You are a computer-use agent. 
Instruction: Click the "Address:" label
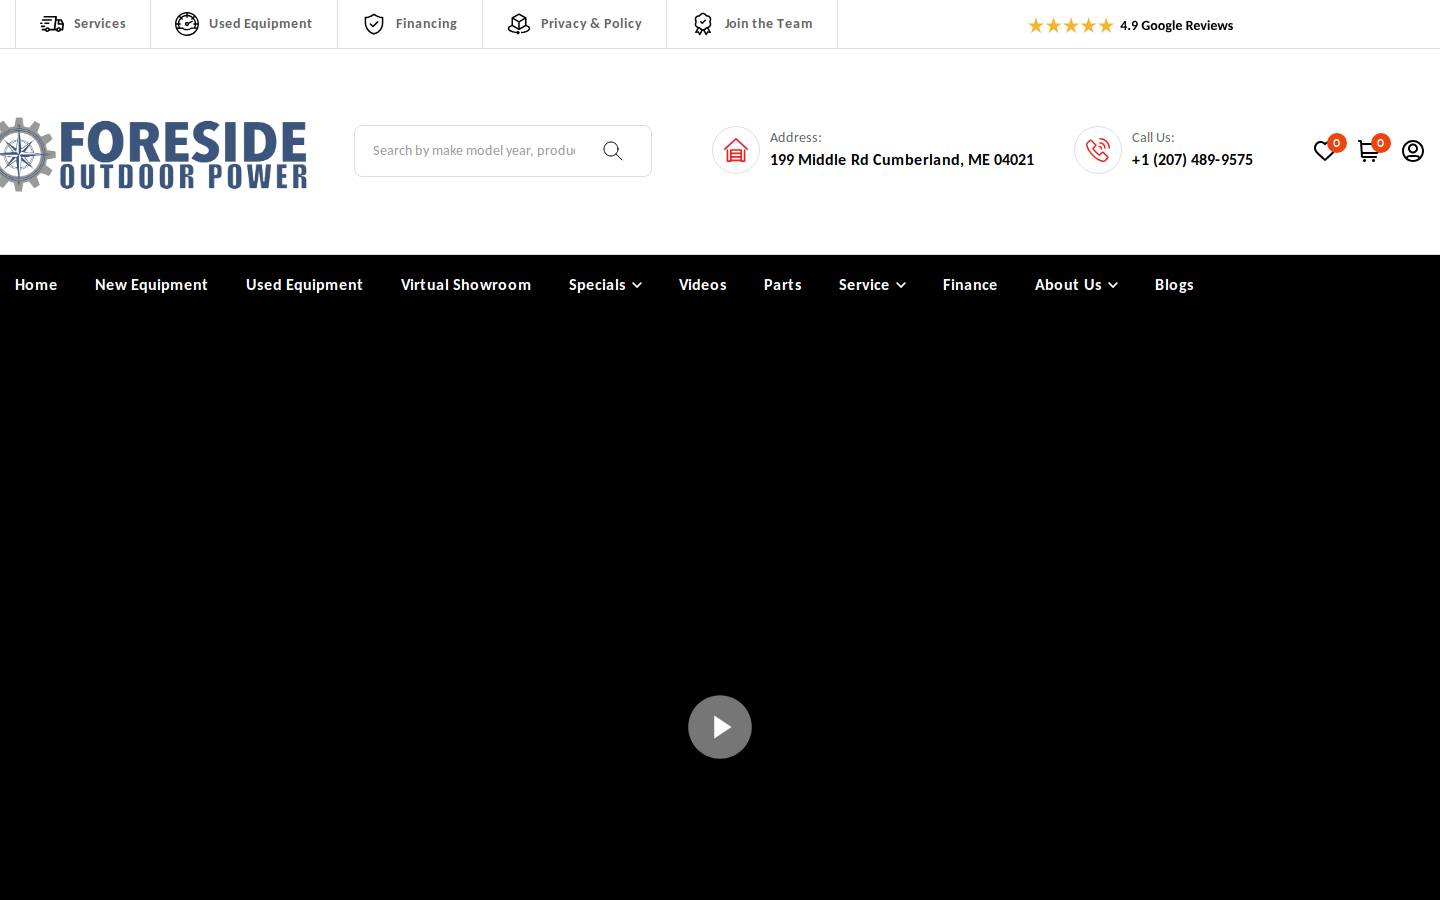click(x=796, y=138)
